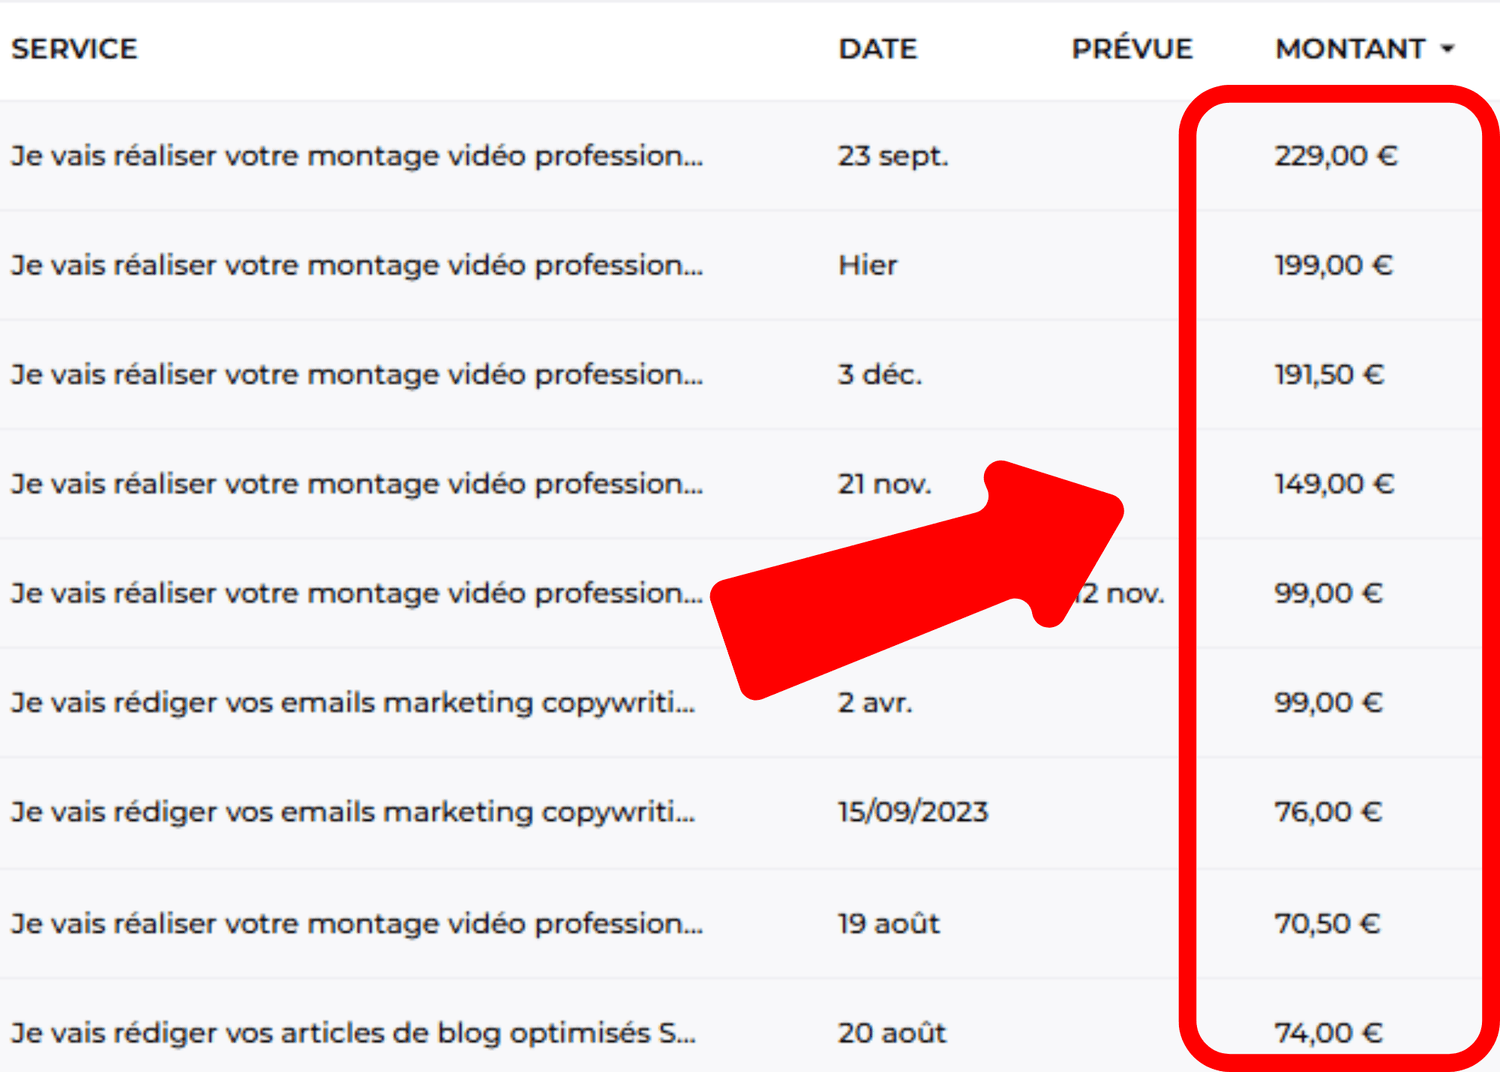Click the SERVICE column header
This screenshot has width=1500, height=1072.
point(74,49)
